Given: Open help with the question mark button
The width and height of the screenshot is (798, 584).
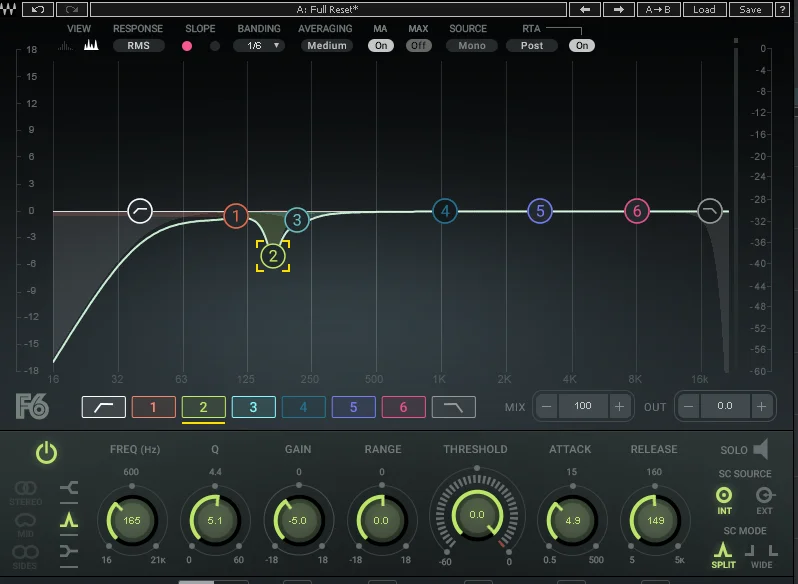Looking at the screenshot, I should tap(783, 9).
